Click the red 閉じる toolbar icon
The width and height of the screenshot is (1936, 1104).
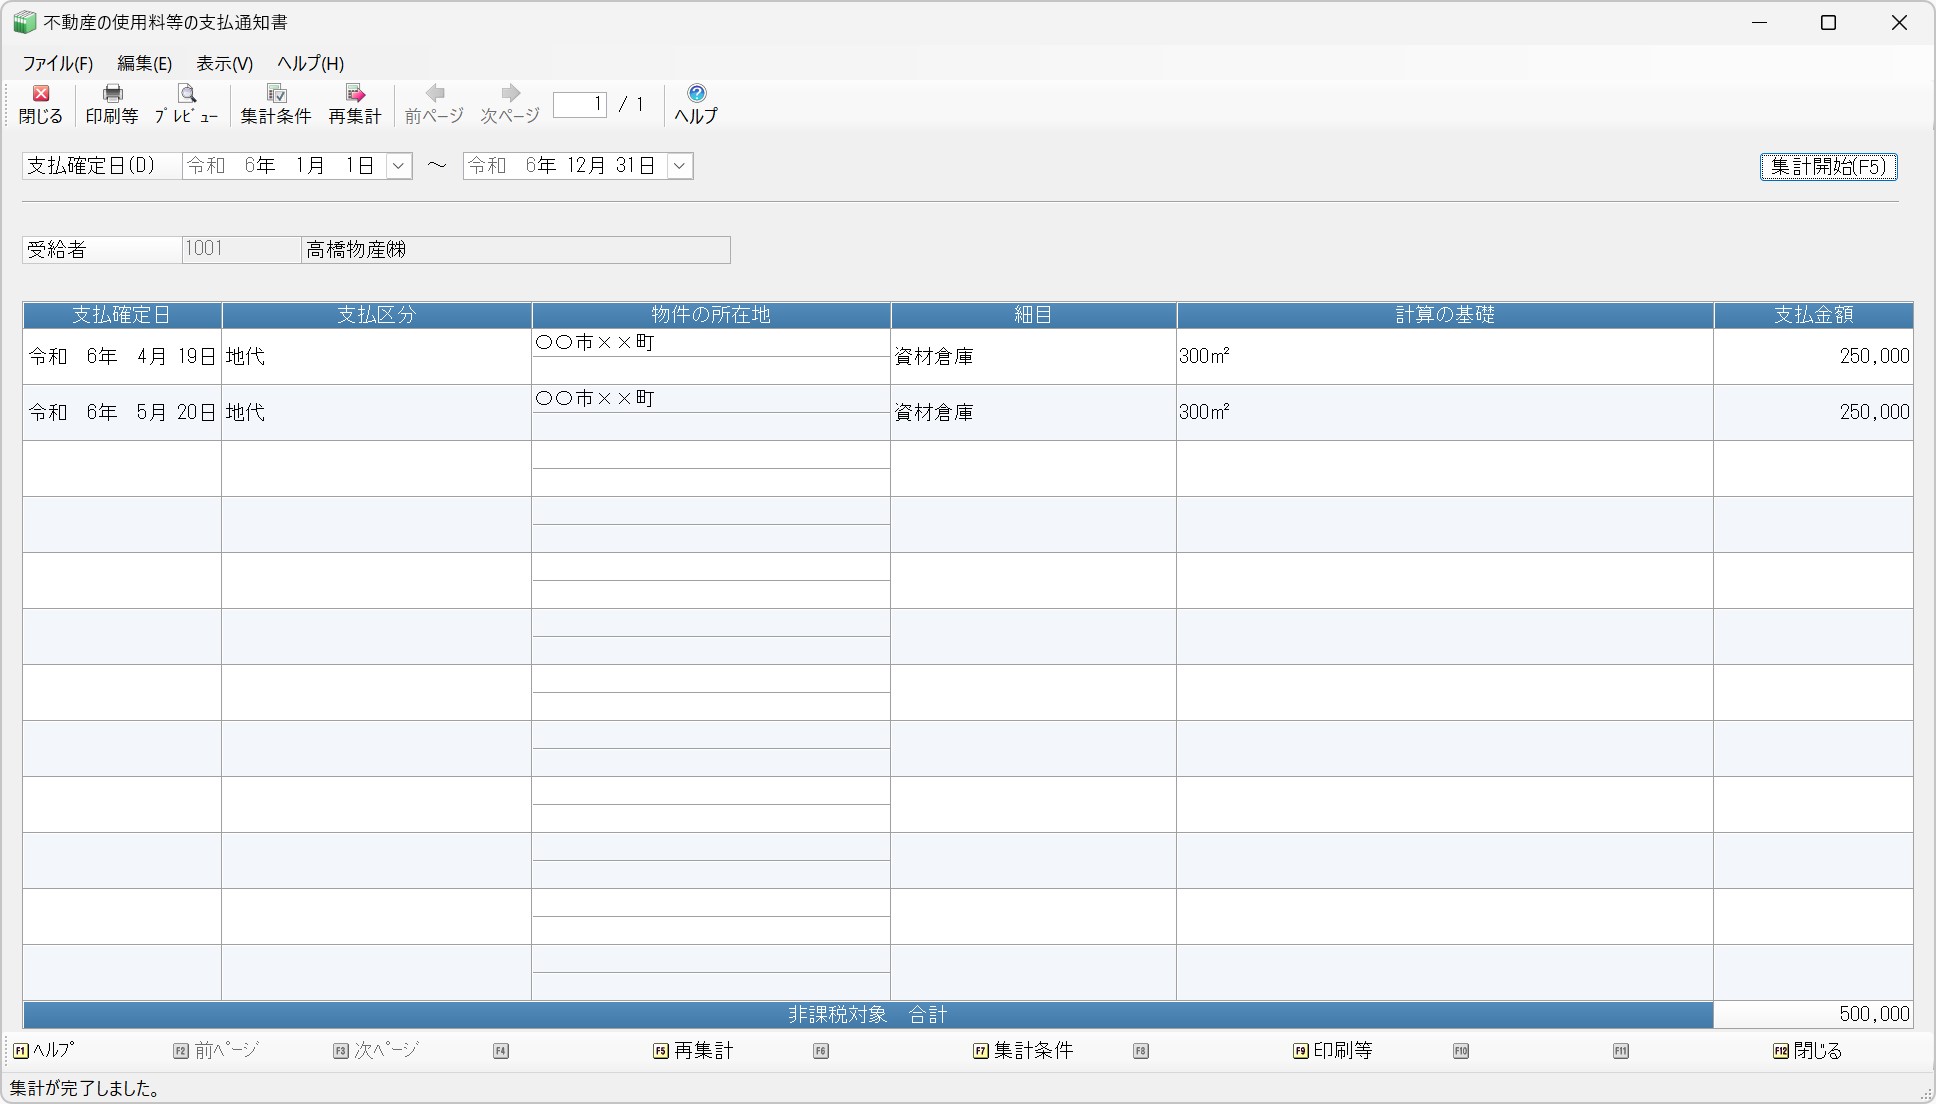(41, 94)
